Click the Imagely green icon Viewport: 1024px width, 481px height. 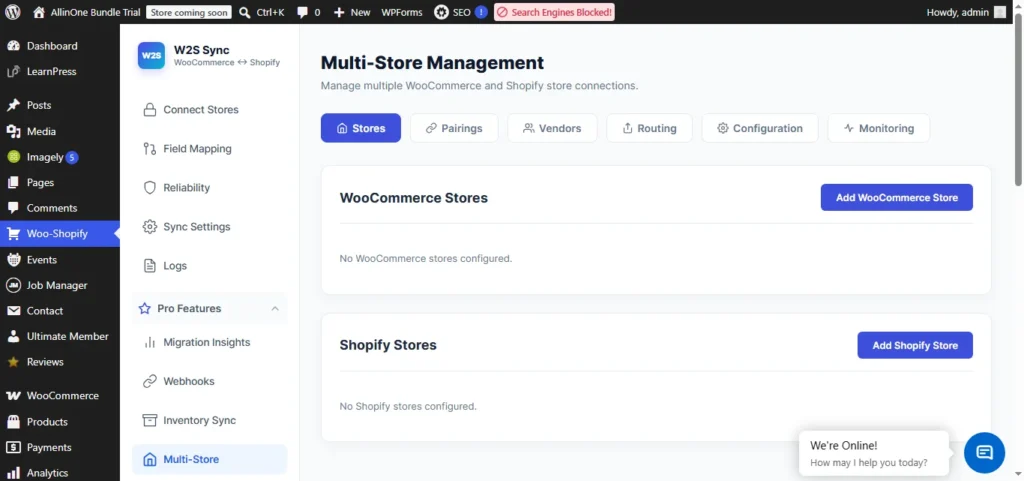pos(13,157)
